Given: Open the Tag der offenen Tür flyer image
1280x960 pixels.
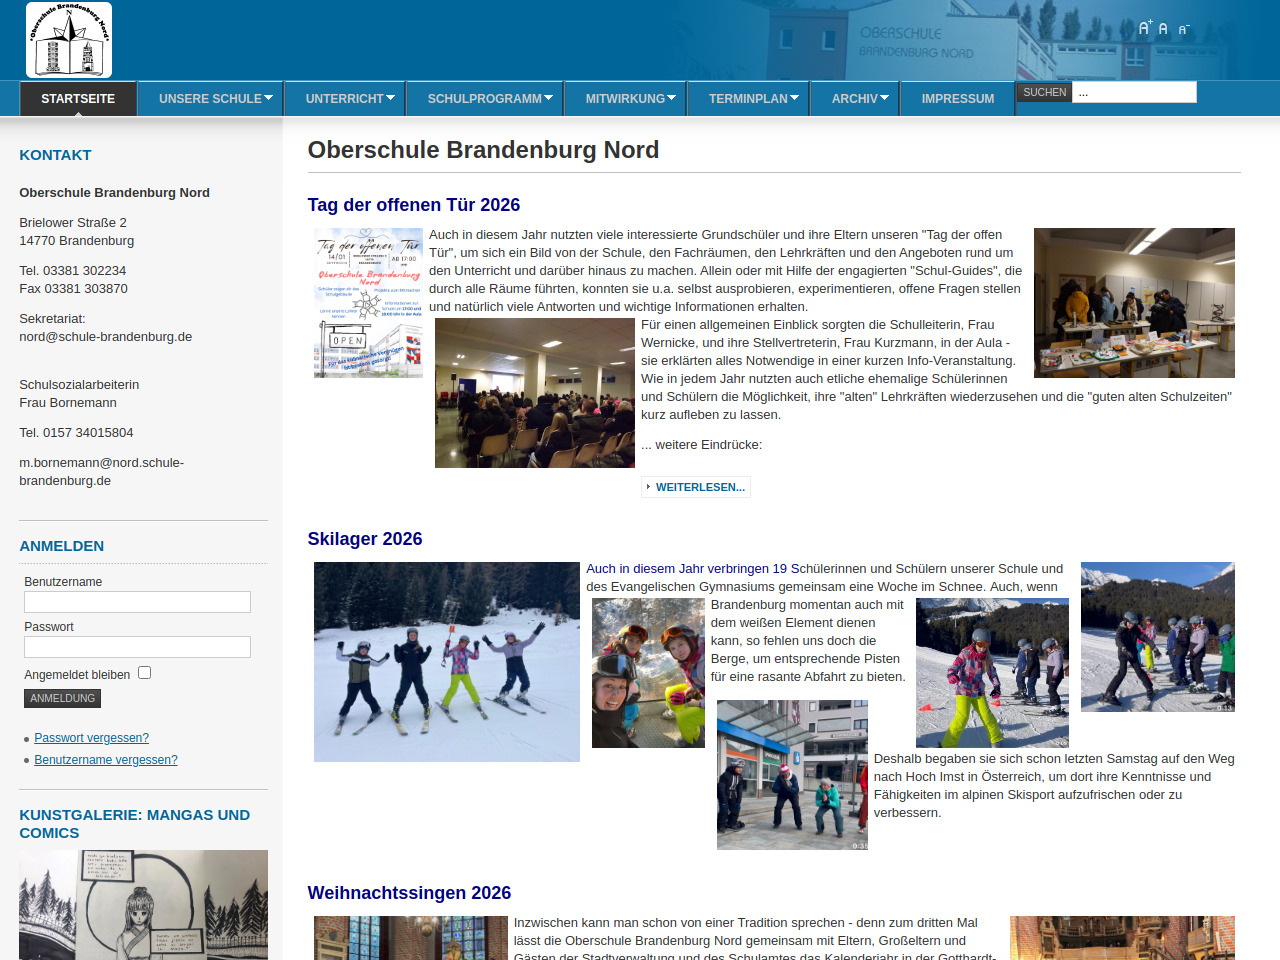Looking at the screenshot, I should tap(368, 303).
